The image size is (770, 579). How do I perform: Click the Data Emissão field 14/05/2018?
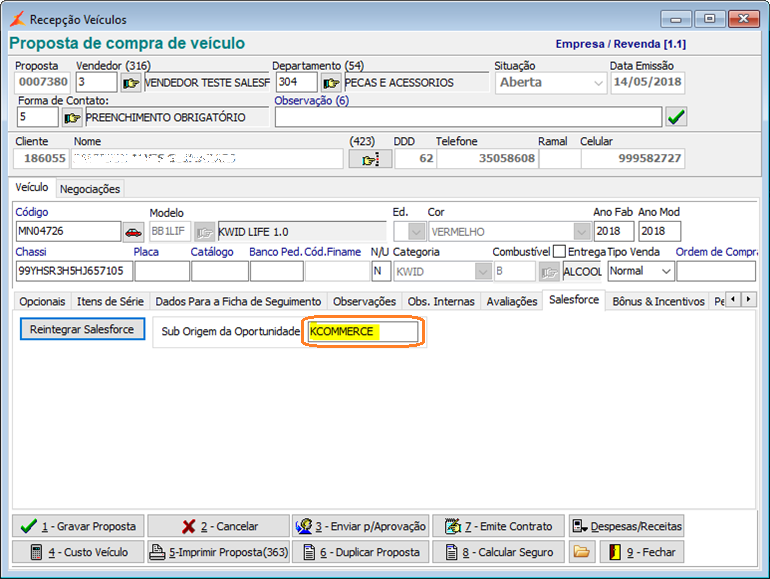point(647,83)
